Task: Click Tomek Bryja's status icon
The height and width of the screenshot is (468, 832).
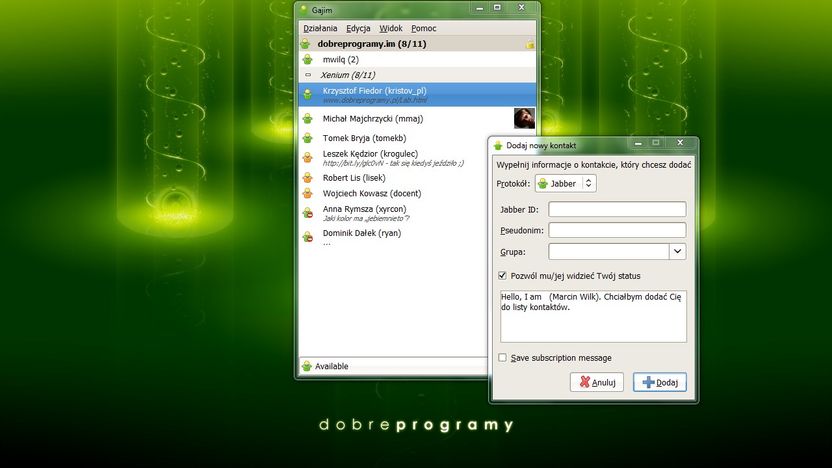Action: pos(308,138)
